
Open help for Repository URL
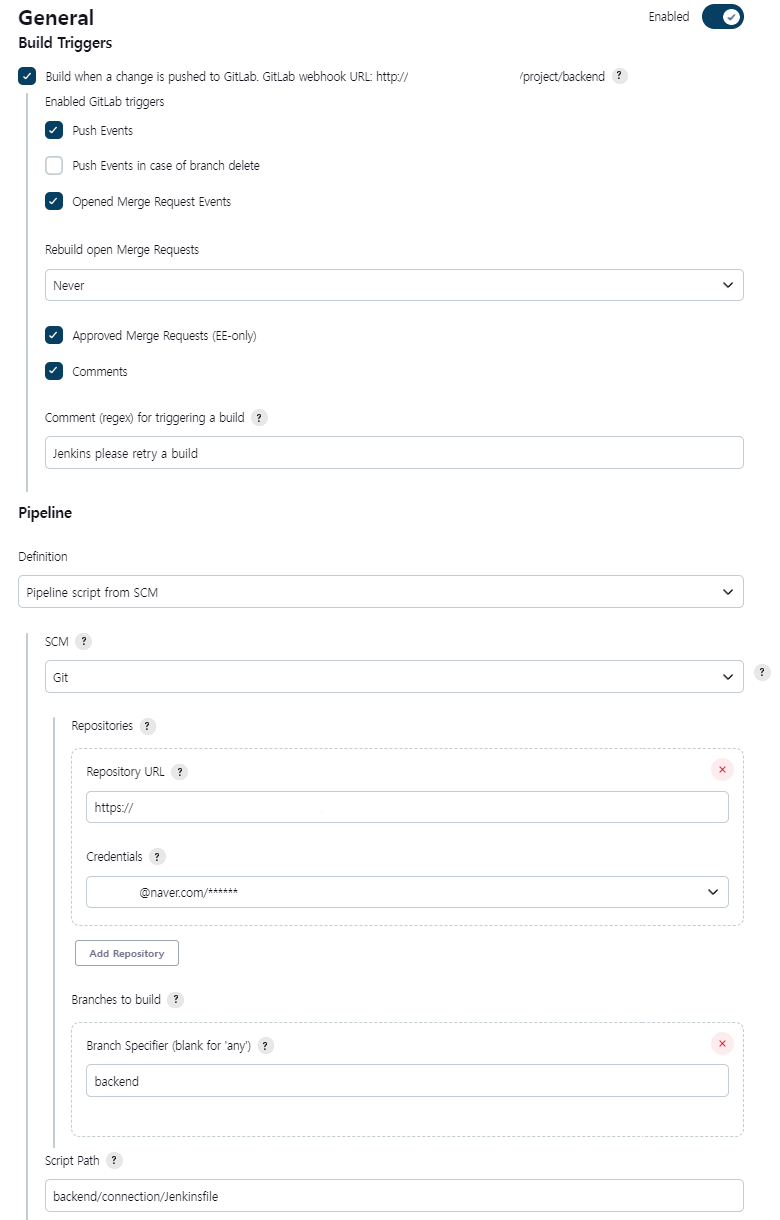(179, 772)
